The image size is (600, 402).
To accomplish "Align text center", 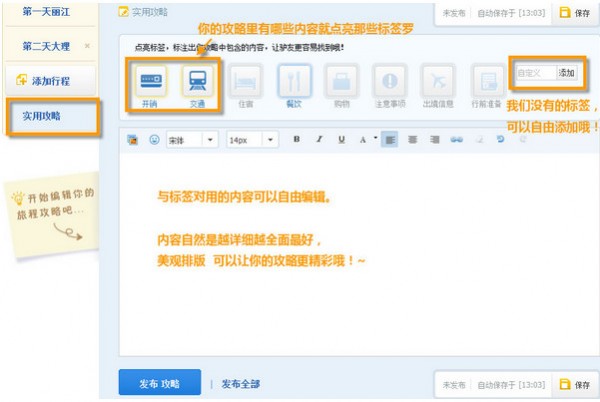I will tap(412, 140).
